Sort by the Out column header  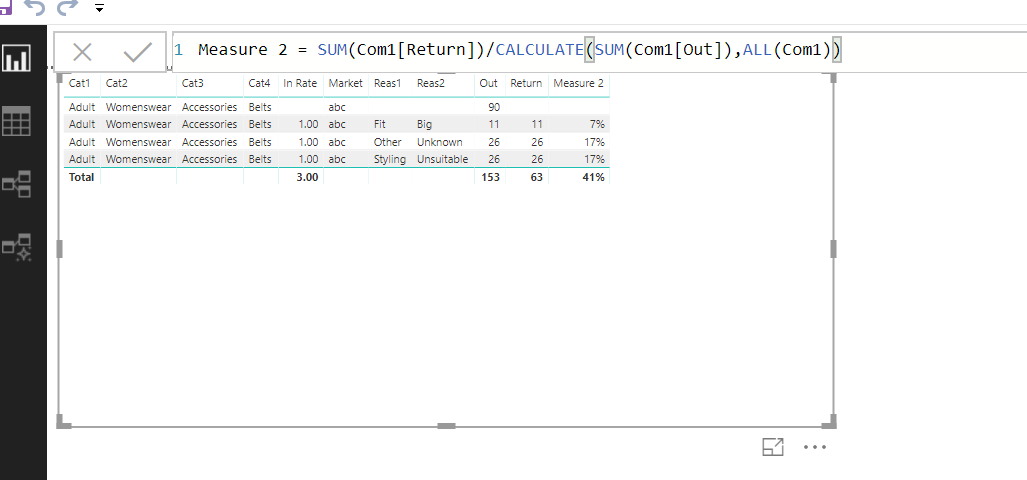point(489,83)
